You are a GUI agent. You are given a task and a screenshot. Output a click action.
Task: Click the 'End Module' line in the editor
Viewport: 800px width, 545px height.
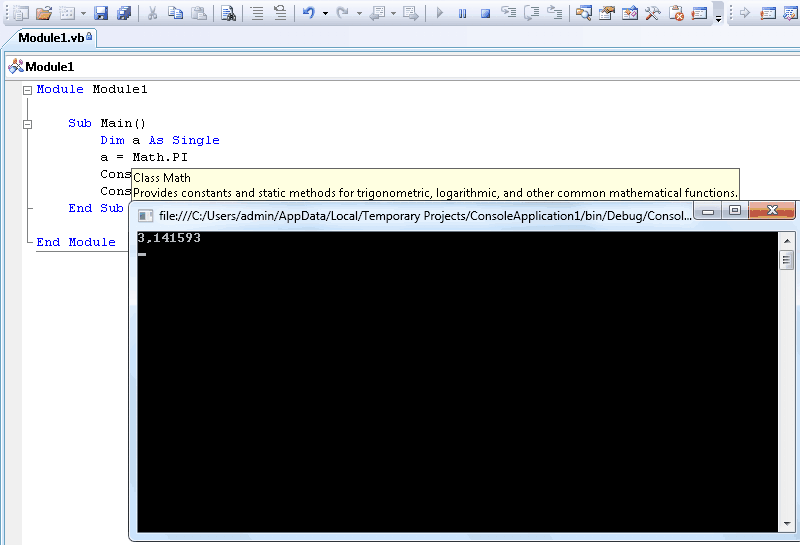[76, 242]
